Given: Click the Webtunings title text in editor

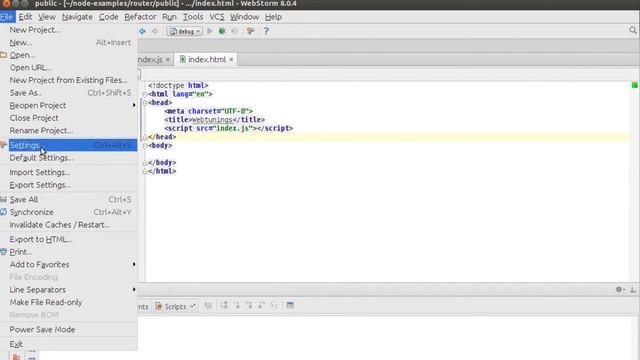Looking at the screenshot, I should tap(212, 120).
